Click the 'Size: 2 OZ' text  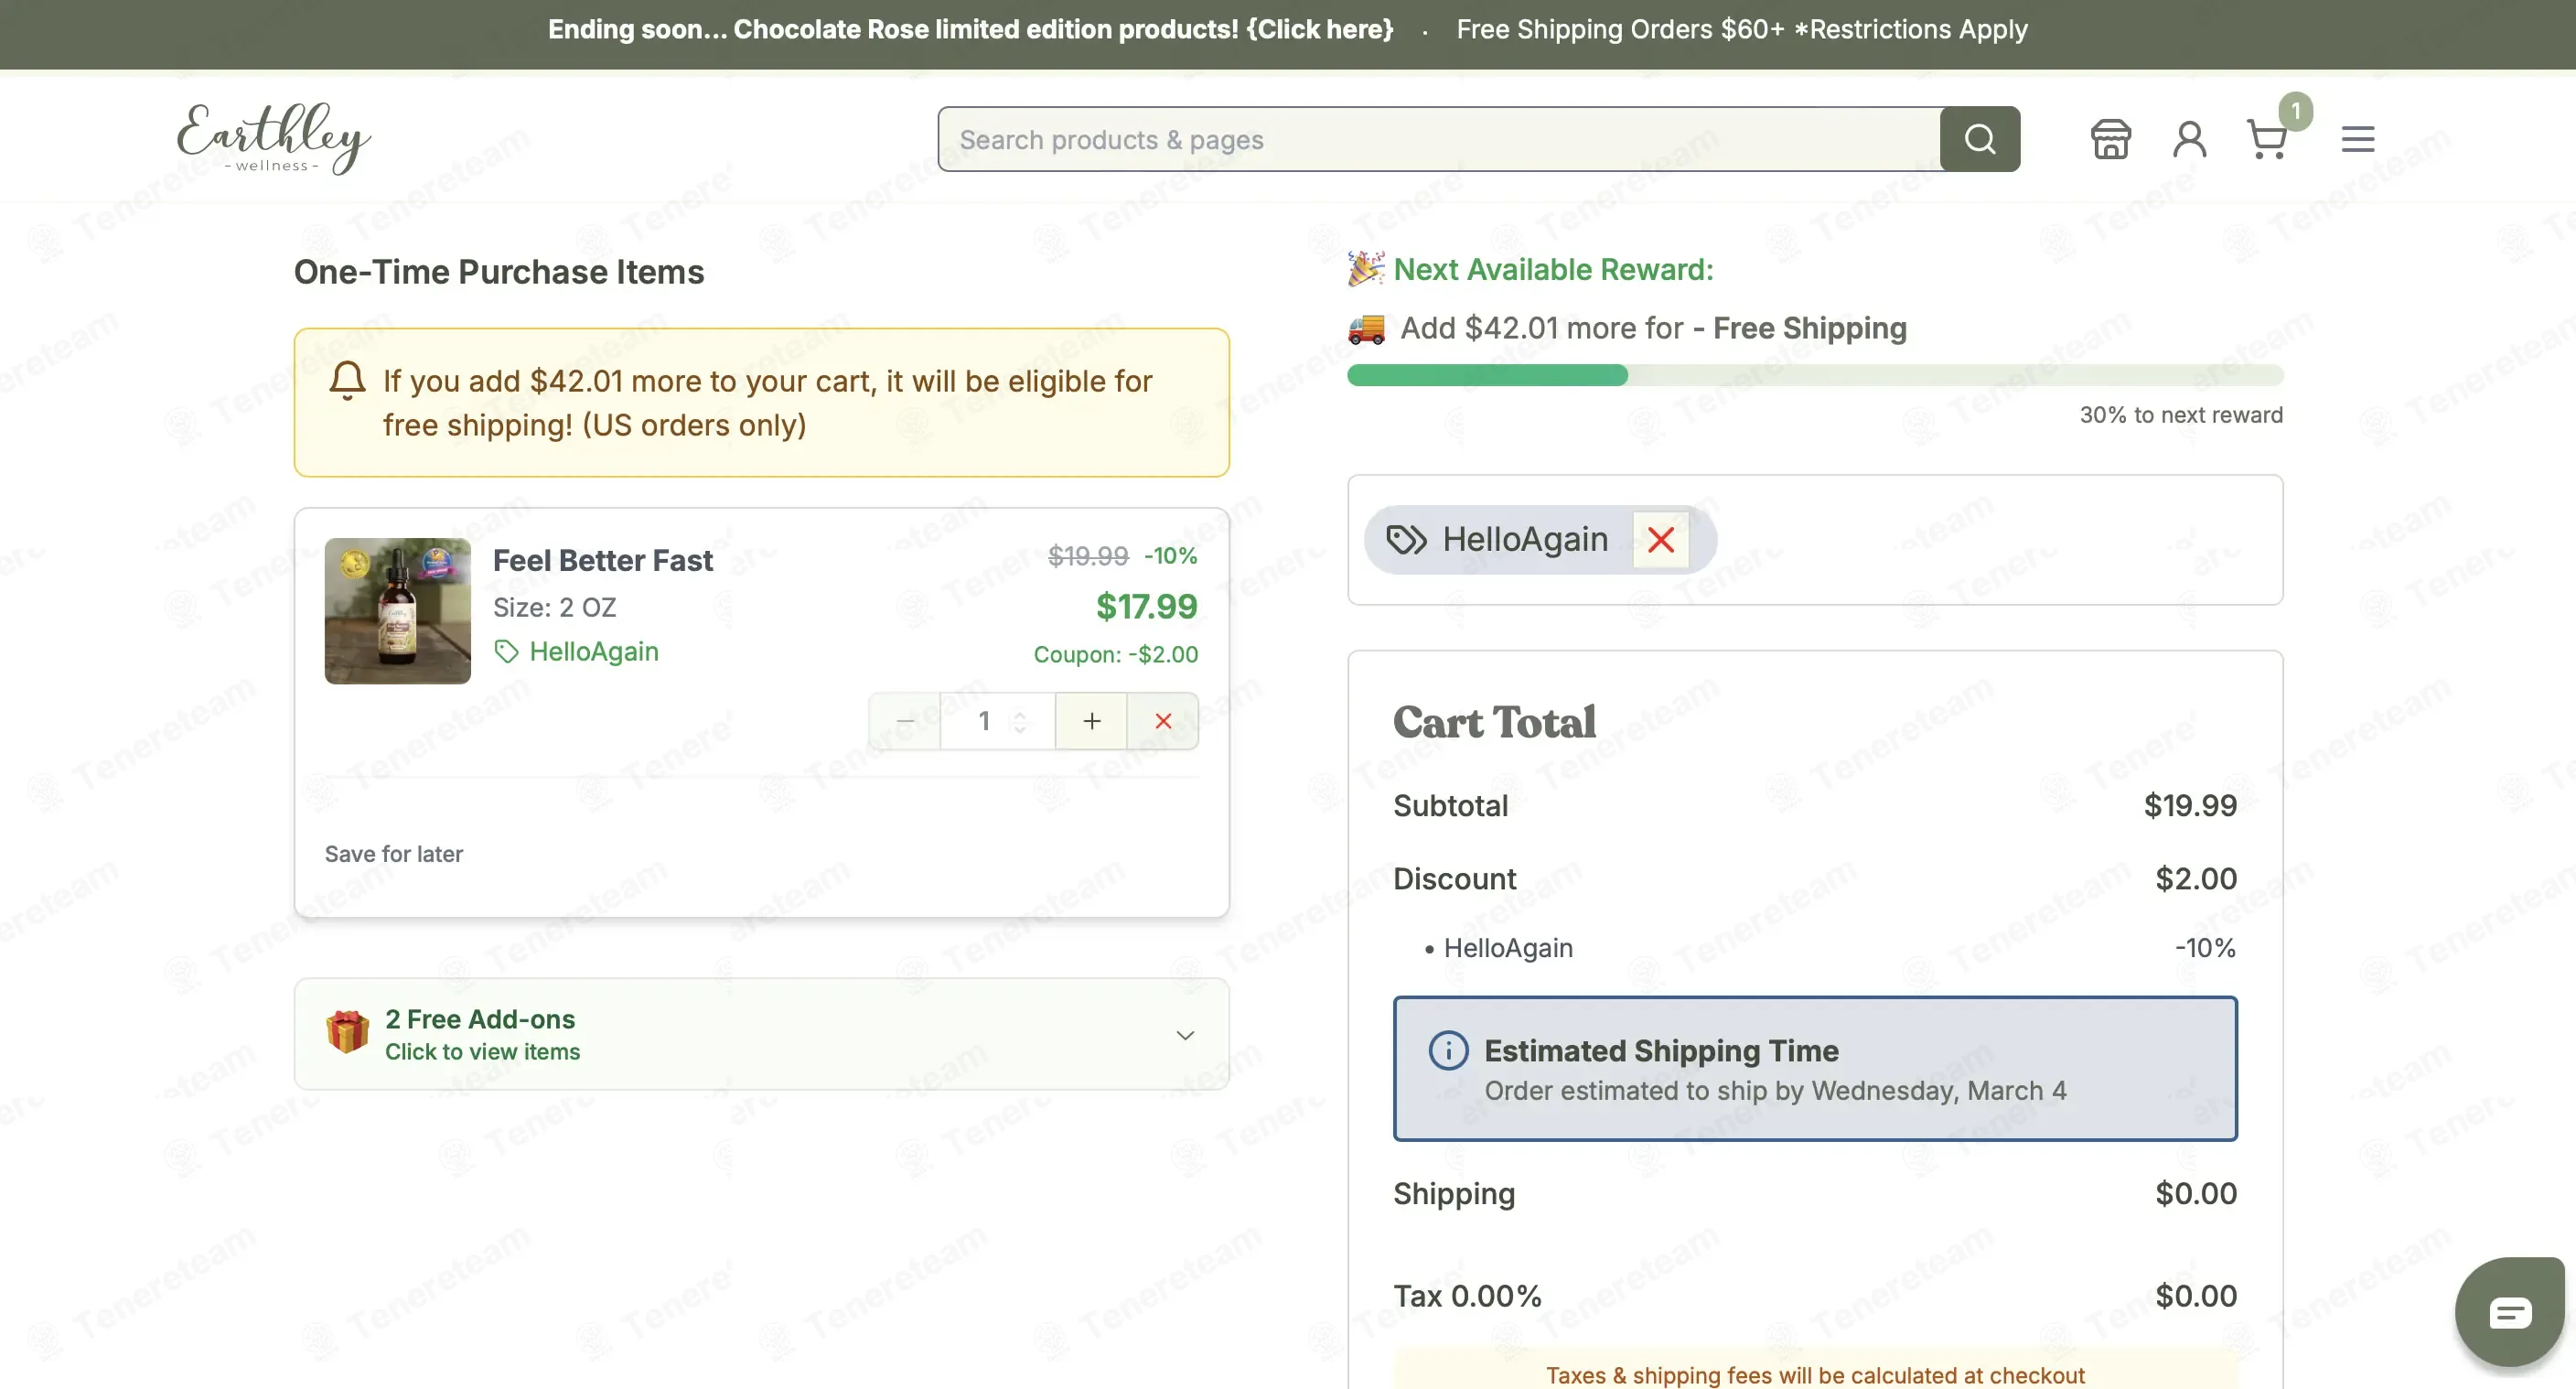click(554, 607)
